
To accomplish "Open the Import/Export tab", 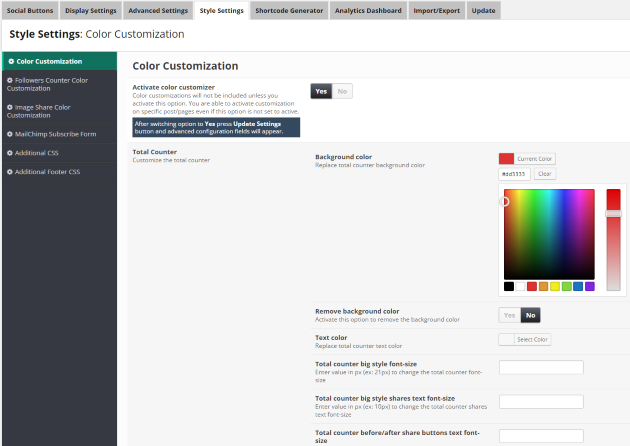I will point(437,10).
